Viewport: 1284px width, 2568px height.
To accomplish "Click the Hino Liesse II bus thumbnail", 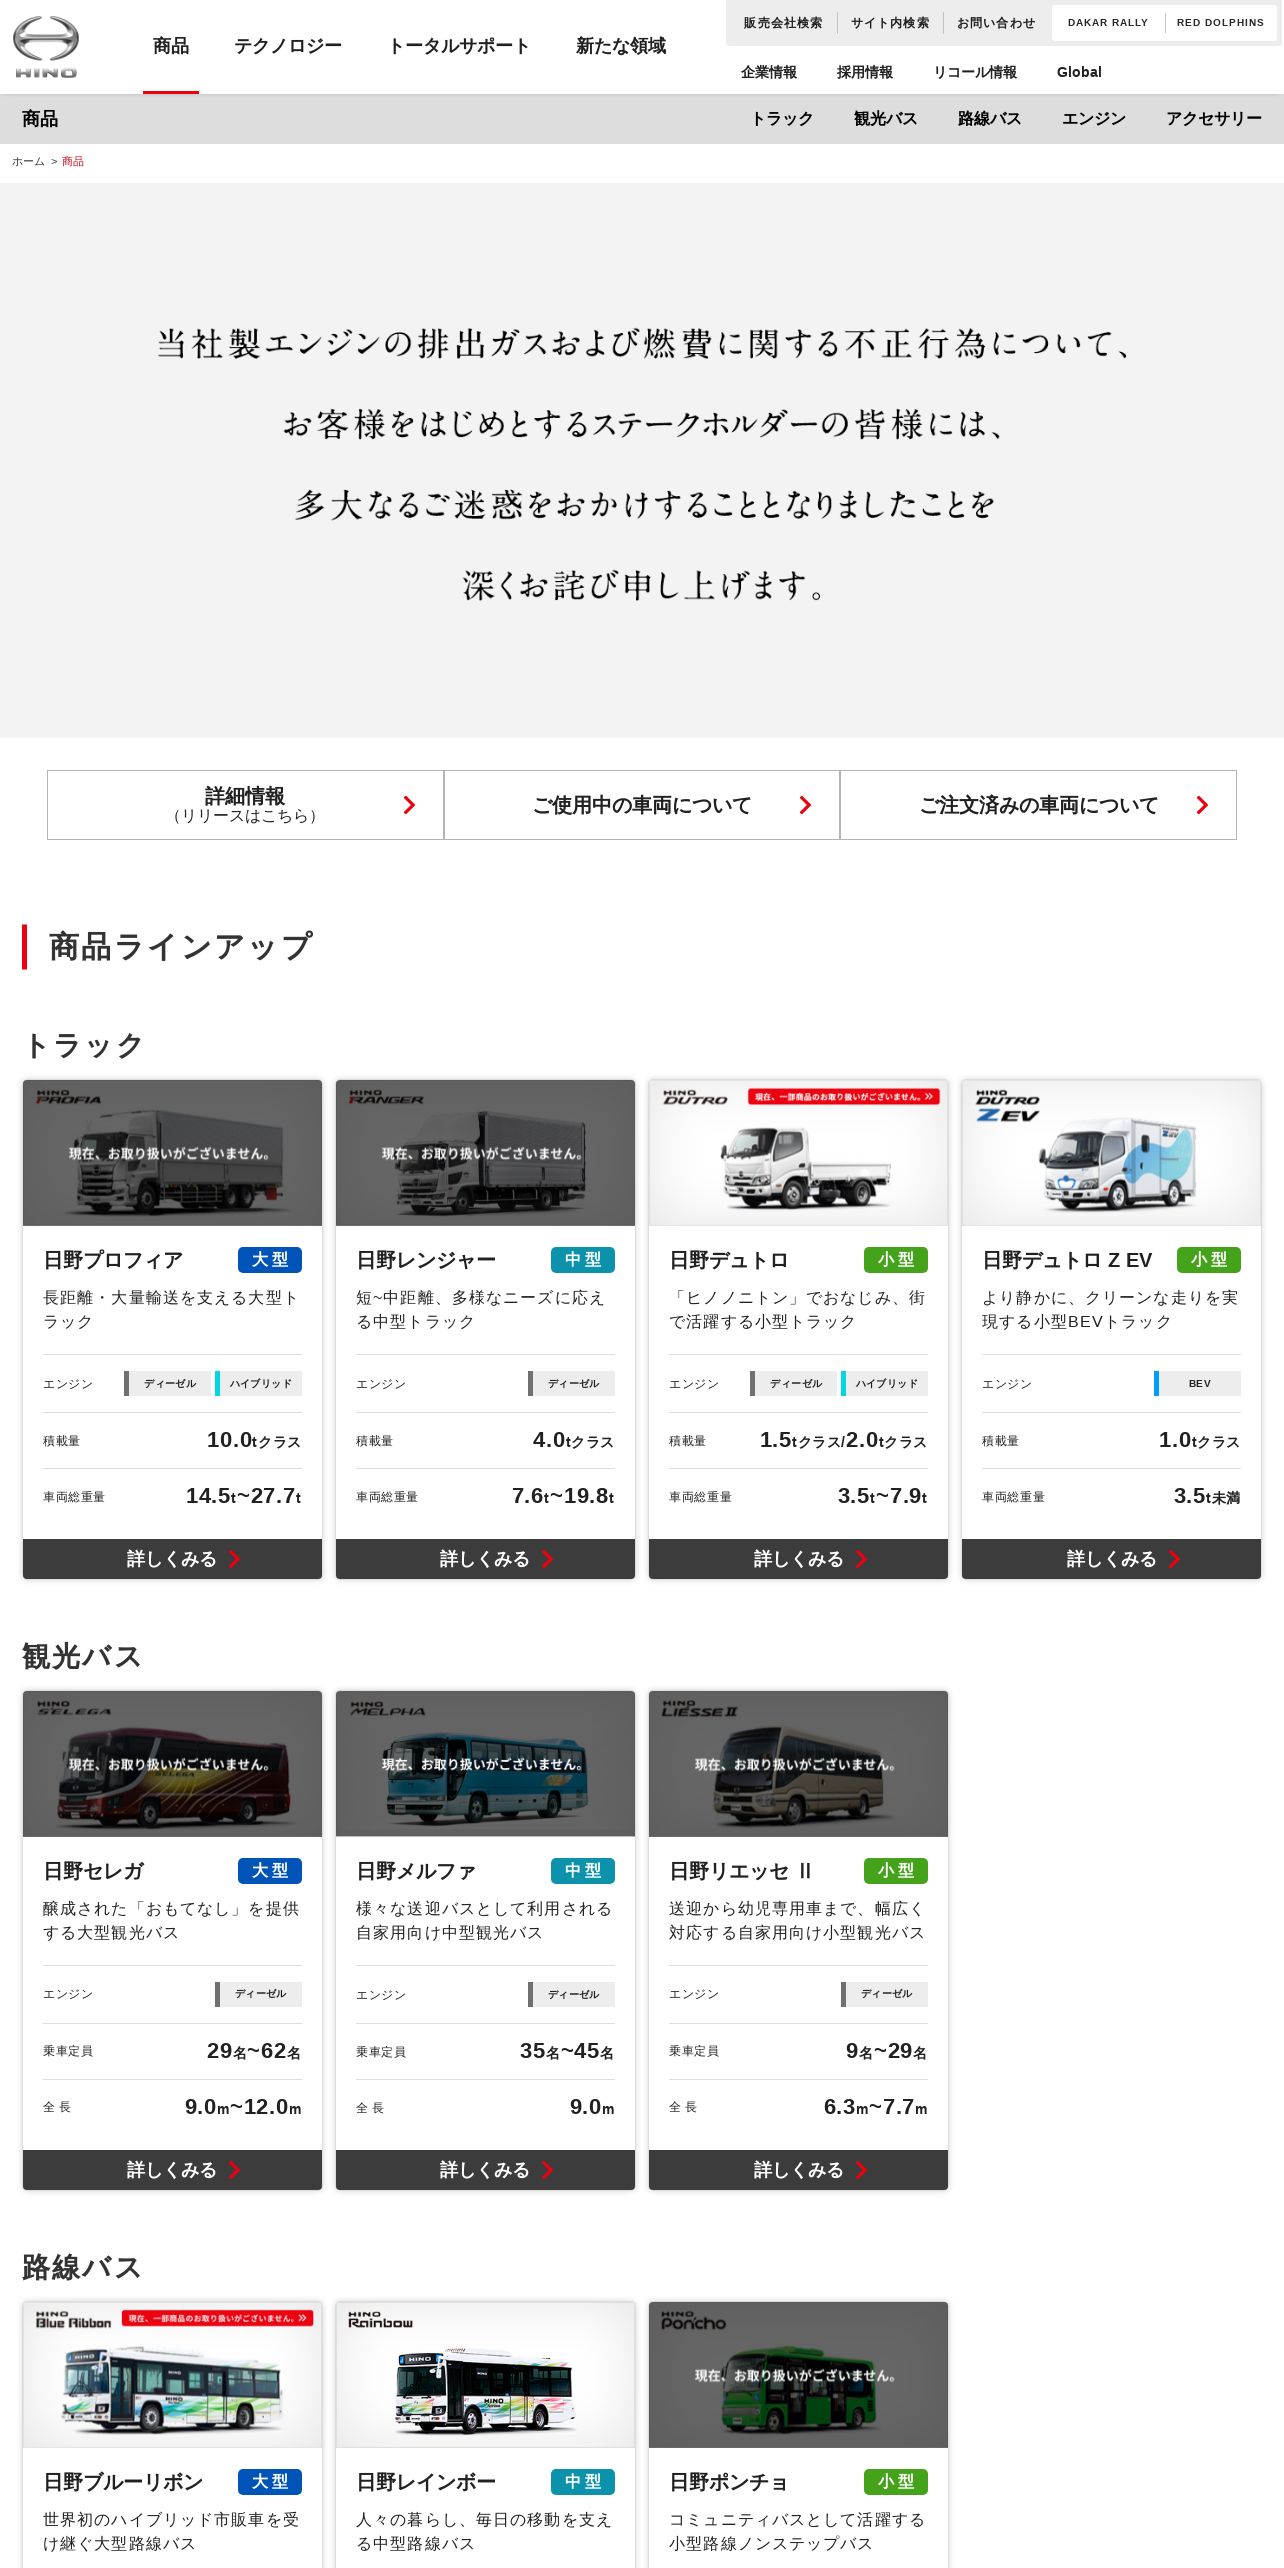I will click(798, 1764).
